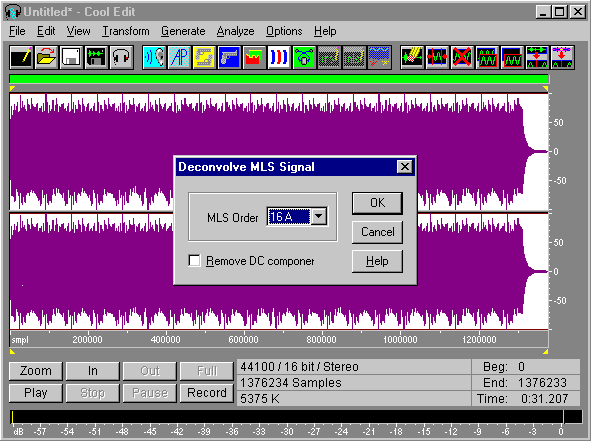Click the red X waveform delete icon

462,58
